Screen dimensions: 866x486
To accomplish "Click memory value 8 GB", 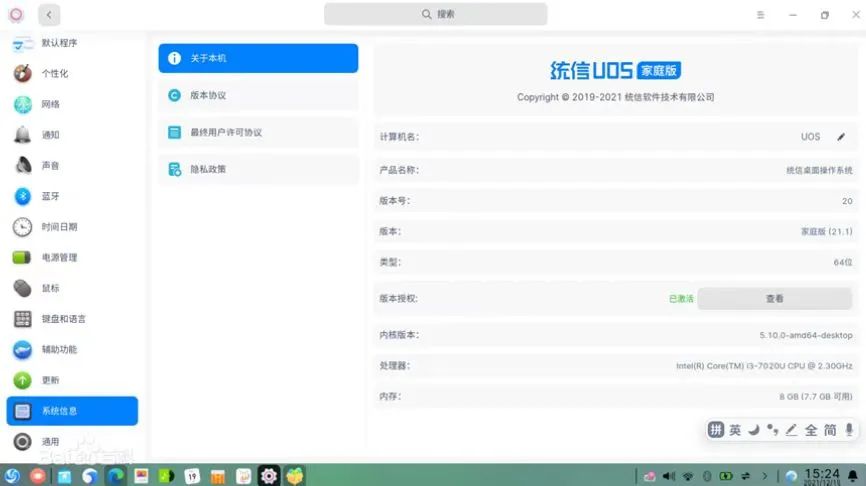I will 816,397.
